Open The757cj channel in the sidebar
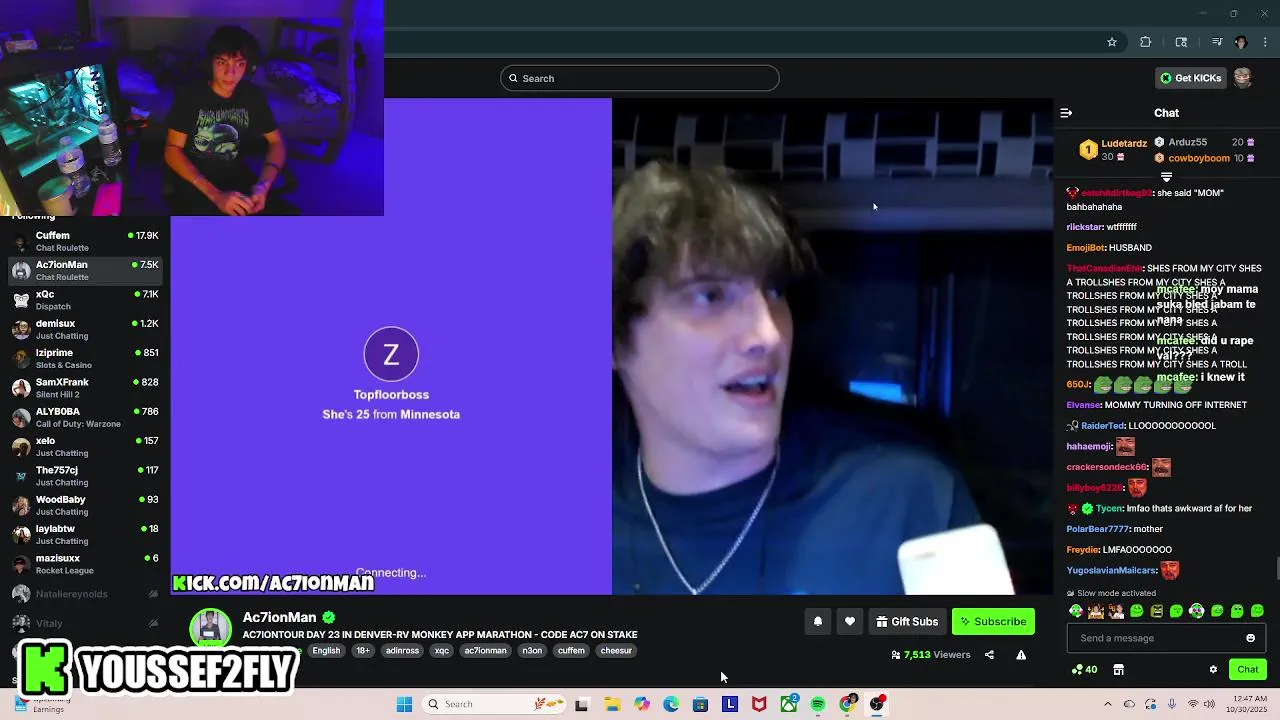The width and height of the screenshot is (1280, 720). pyautogui.click(x=86, y=476)
